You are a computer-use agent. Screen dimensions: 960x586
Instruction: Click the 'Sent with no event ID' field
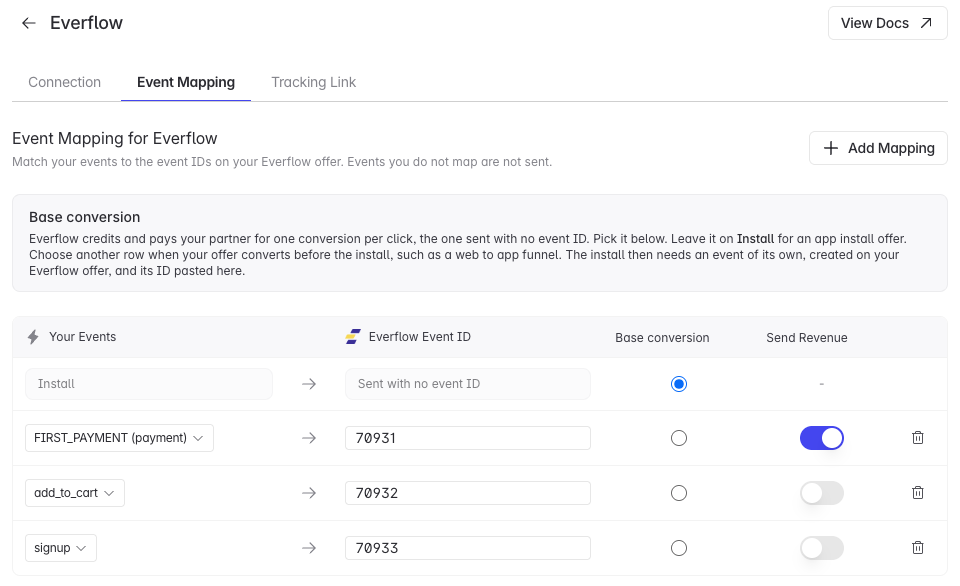pos(468,384)
